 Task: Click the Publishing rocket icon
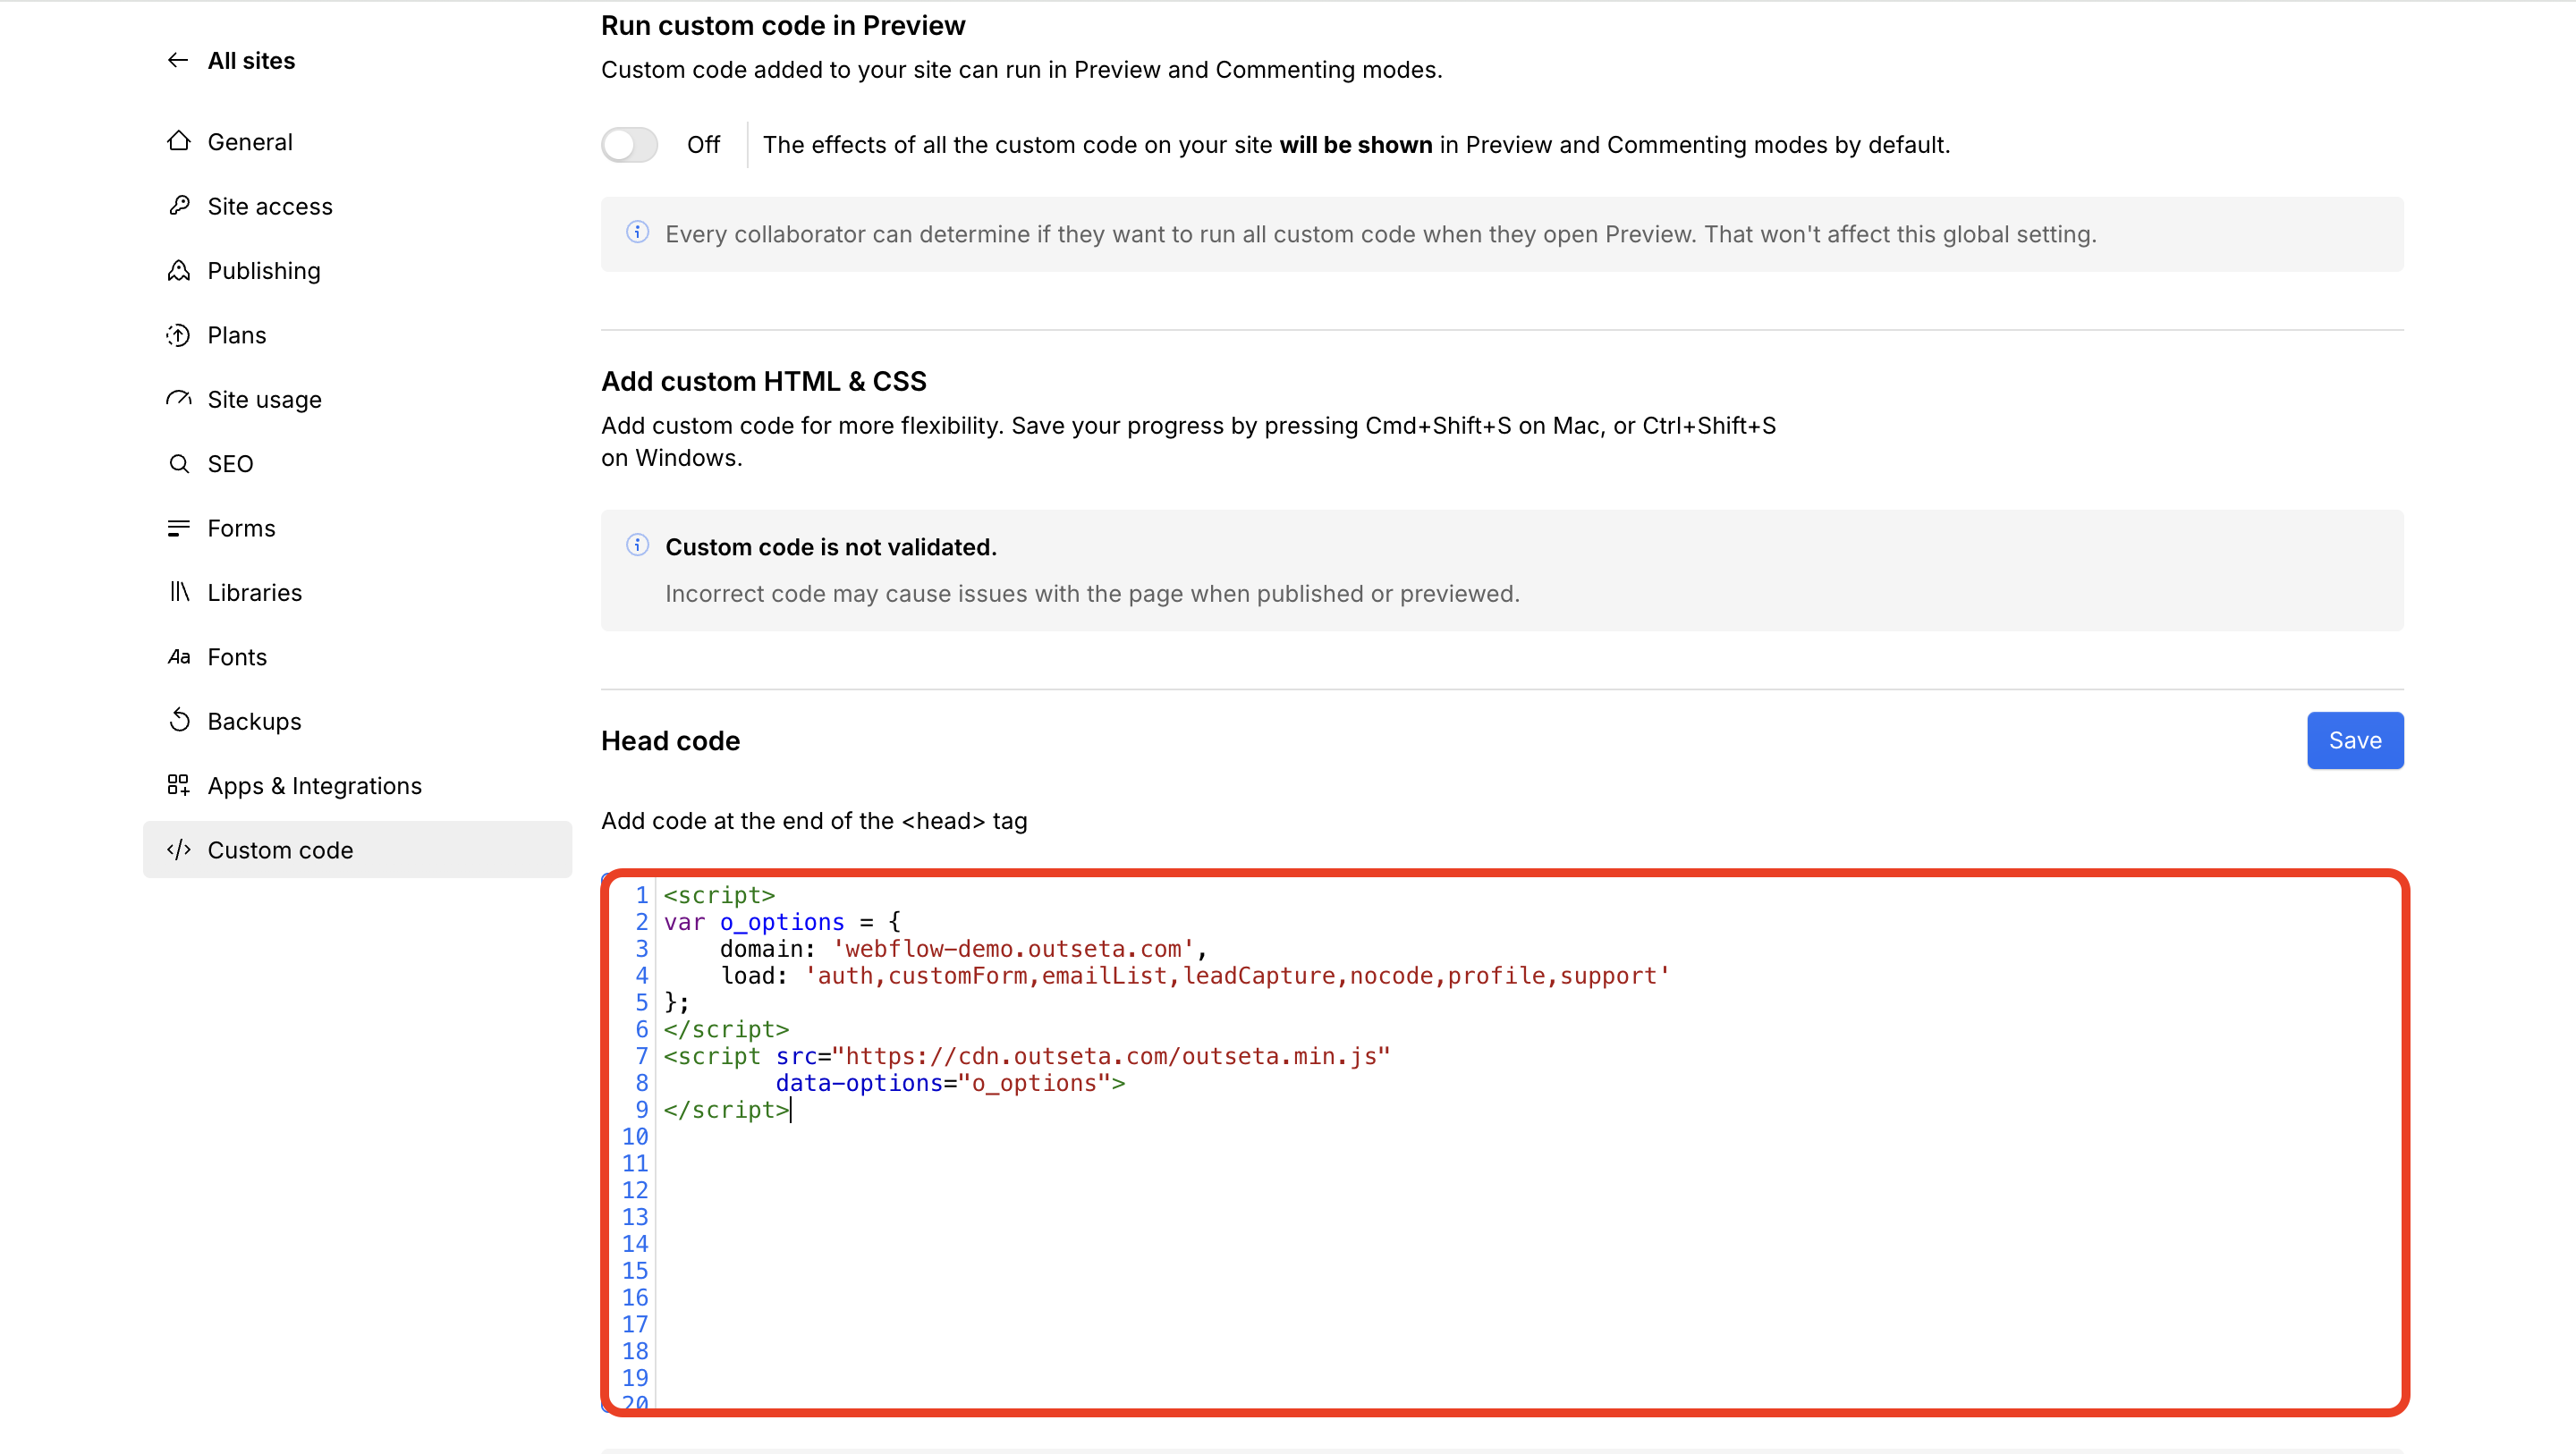178,270
